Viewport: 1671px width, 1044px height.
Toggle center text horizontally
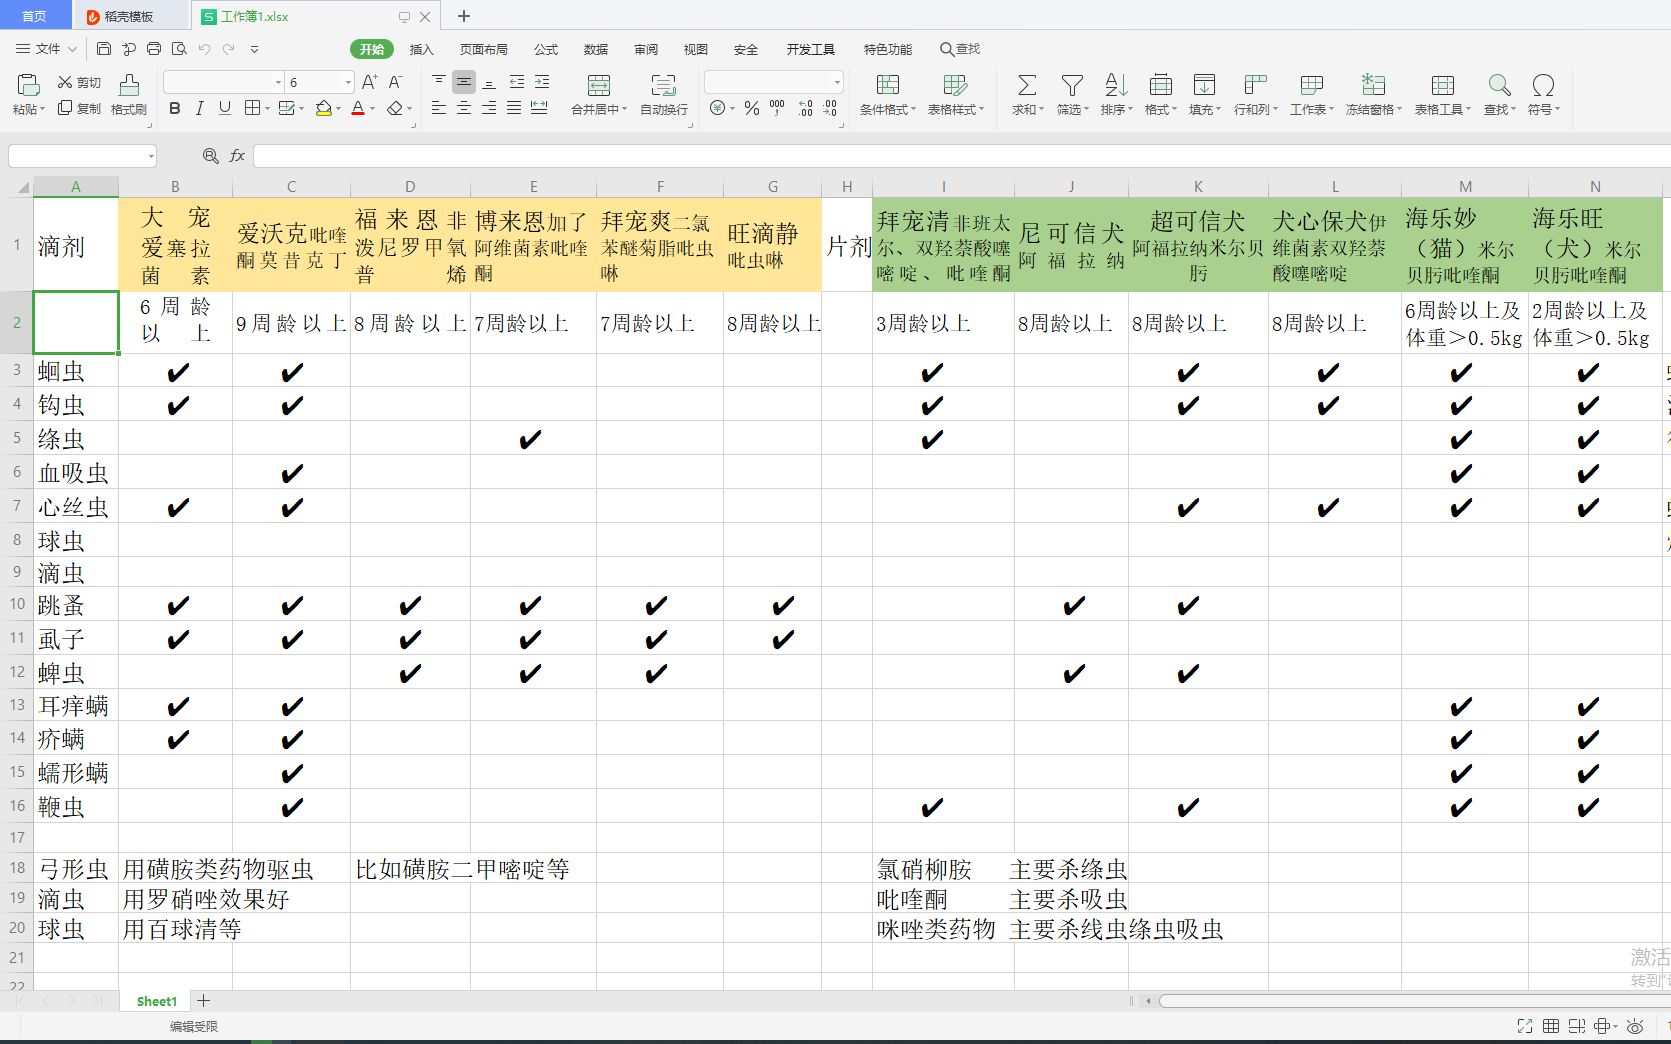[x=464, y=108]
